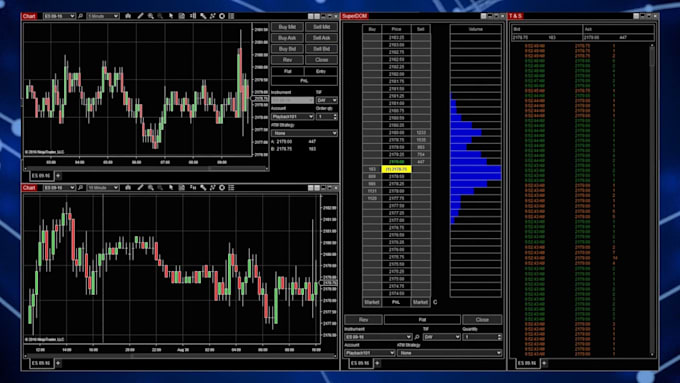The image size is (680, 383).
Task: Select bottom chart ES 09-16 tab
Action: (41, 363)
